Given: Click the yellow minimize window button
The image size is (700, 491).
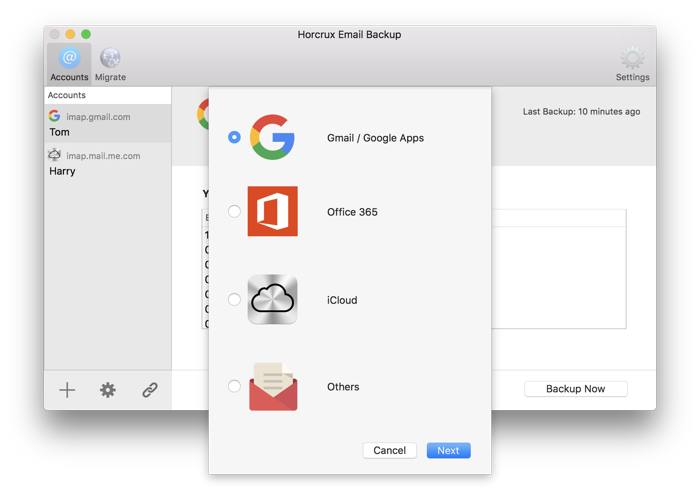Looking at the screenshot, I should (70, 34).
